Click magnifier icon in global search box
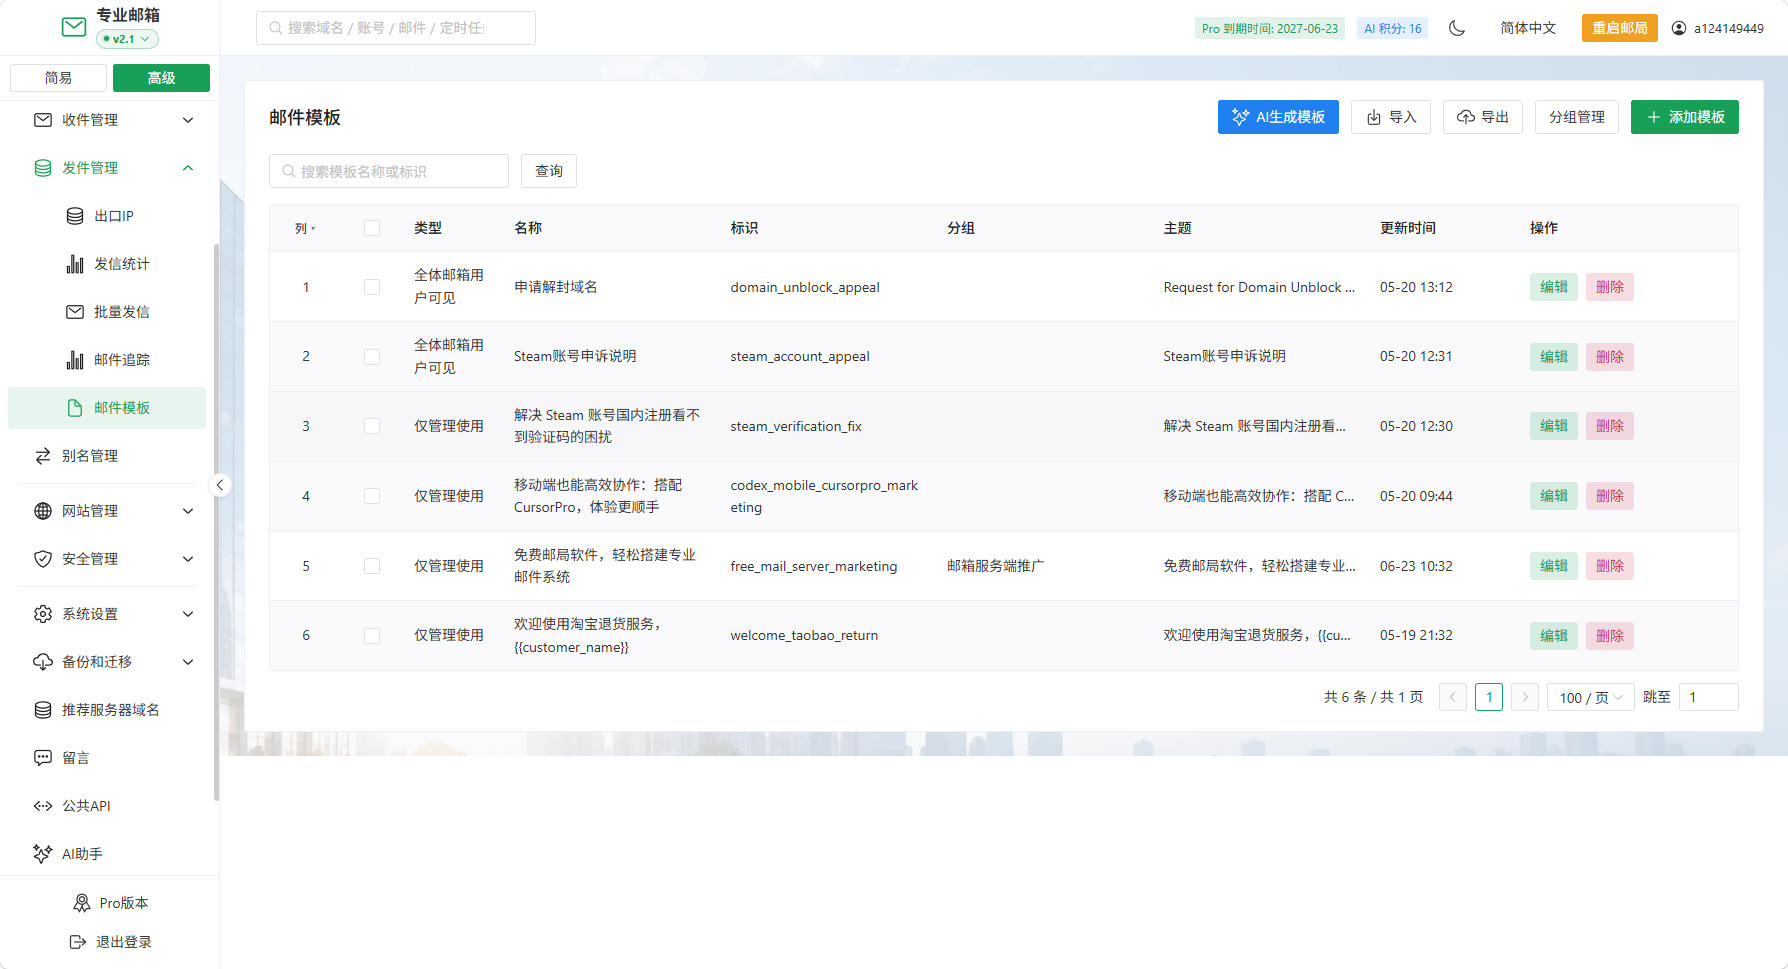The image size is (1788, 969). tap(275, 28)
